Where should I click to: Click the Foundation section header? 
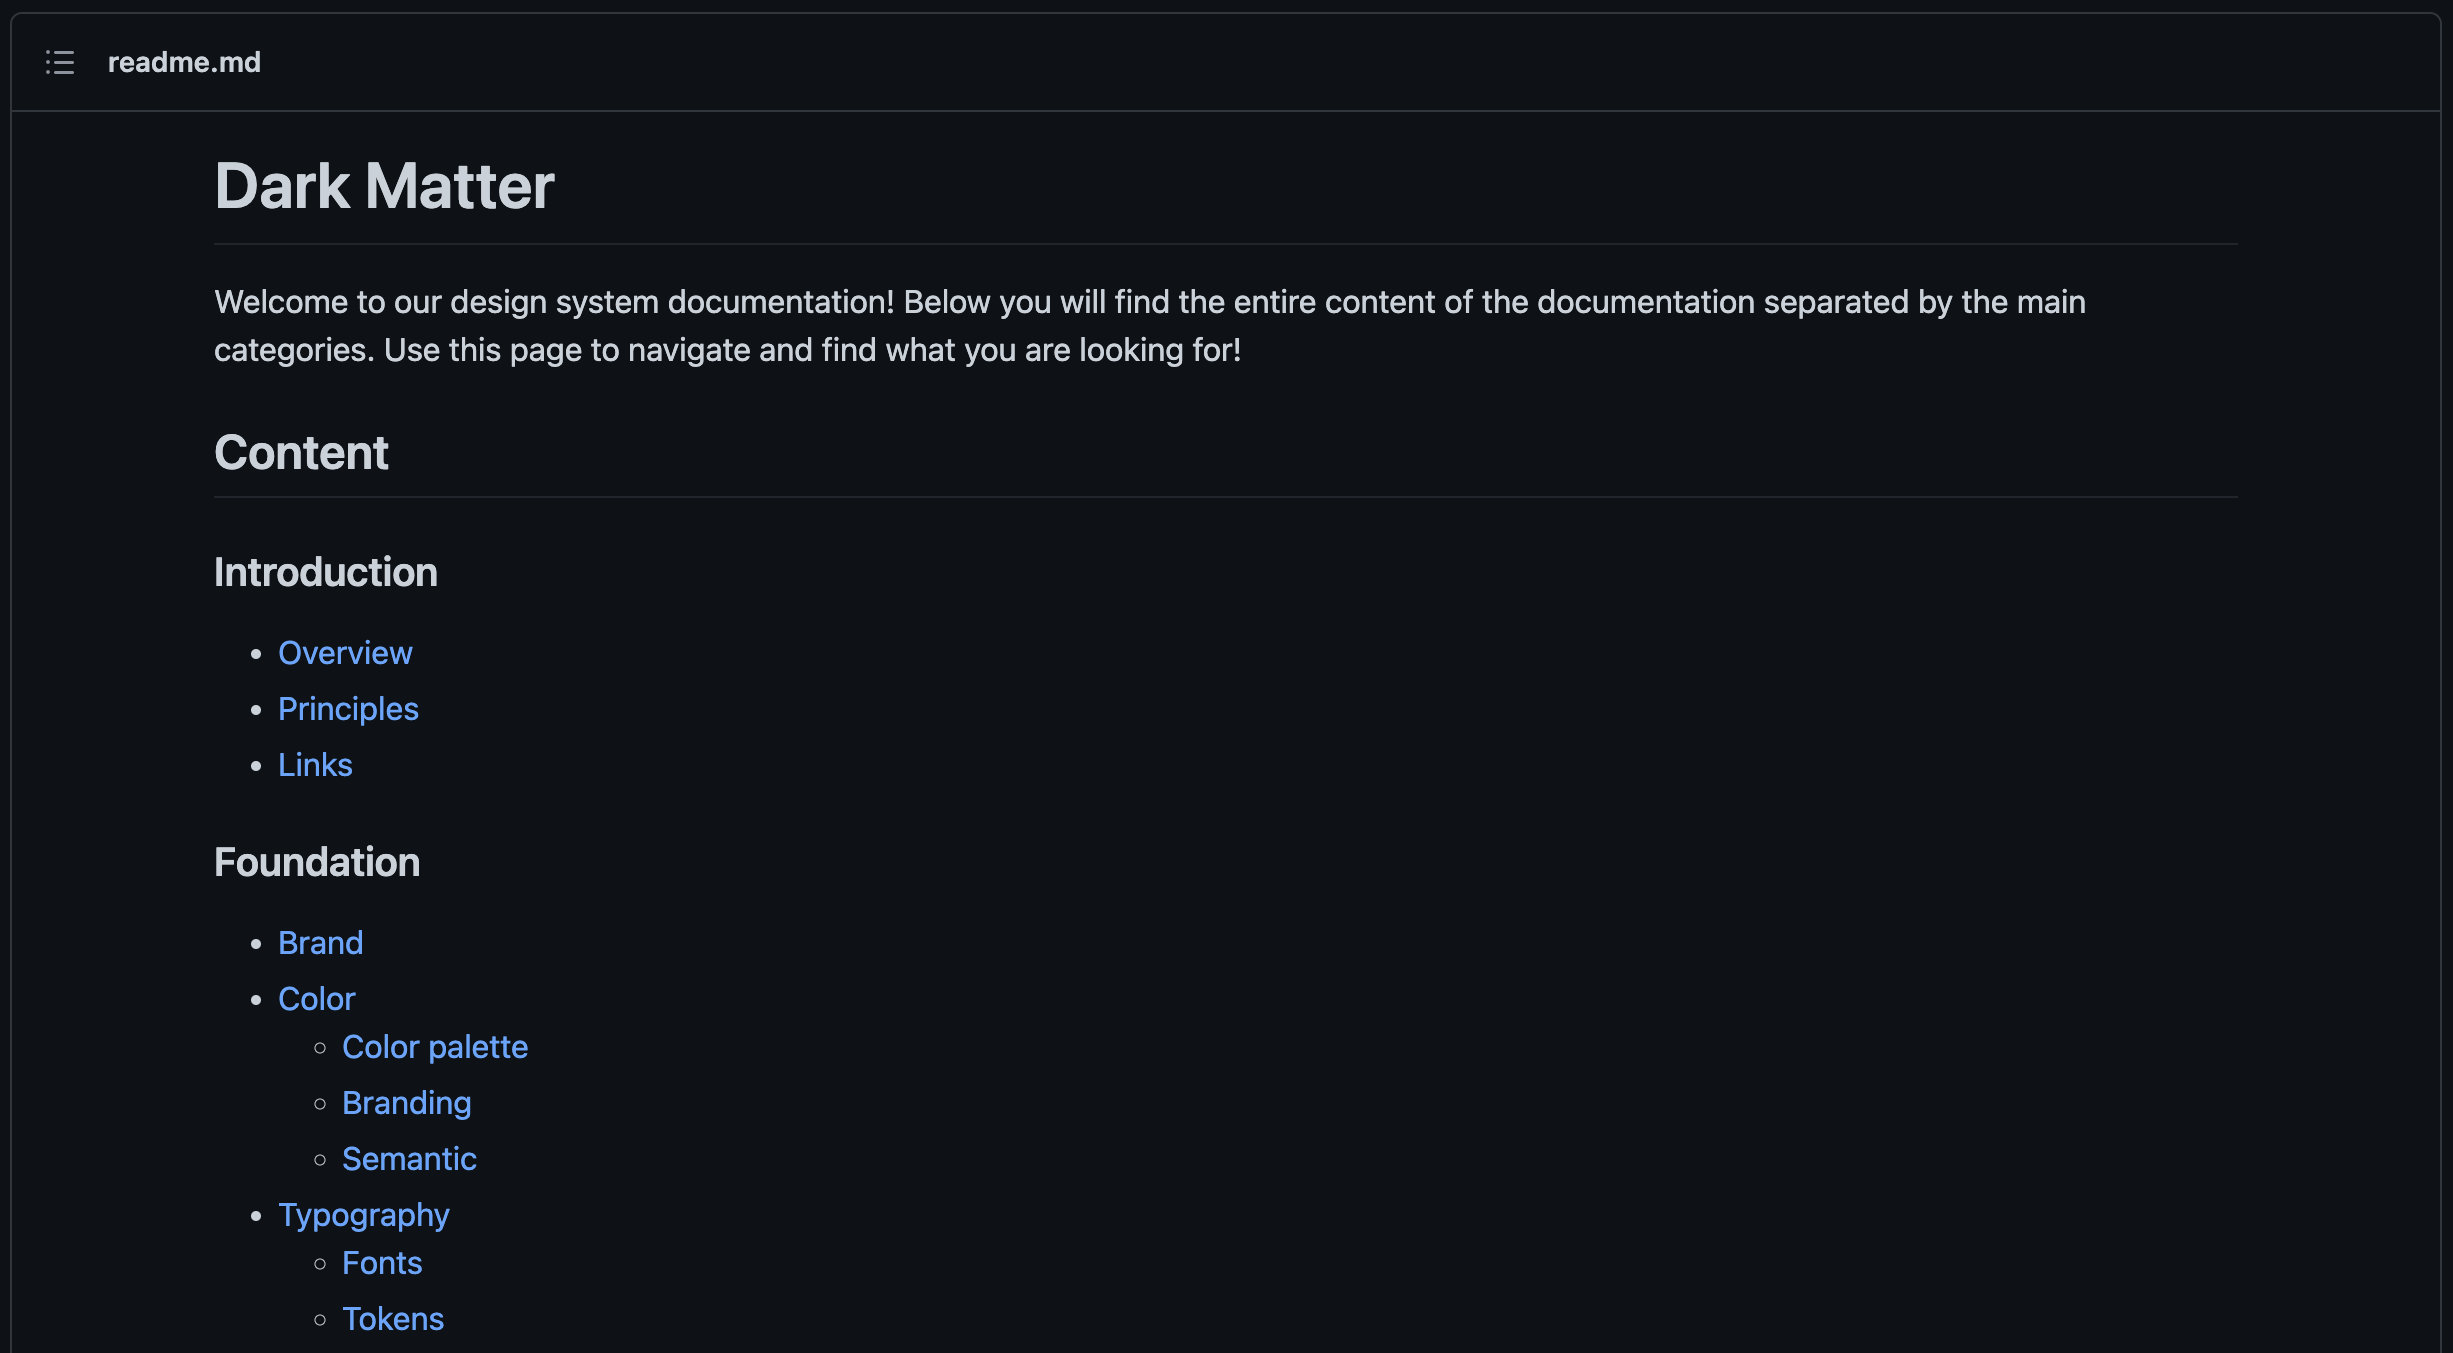pyautogui.click(x=316, y=863)
